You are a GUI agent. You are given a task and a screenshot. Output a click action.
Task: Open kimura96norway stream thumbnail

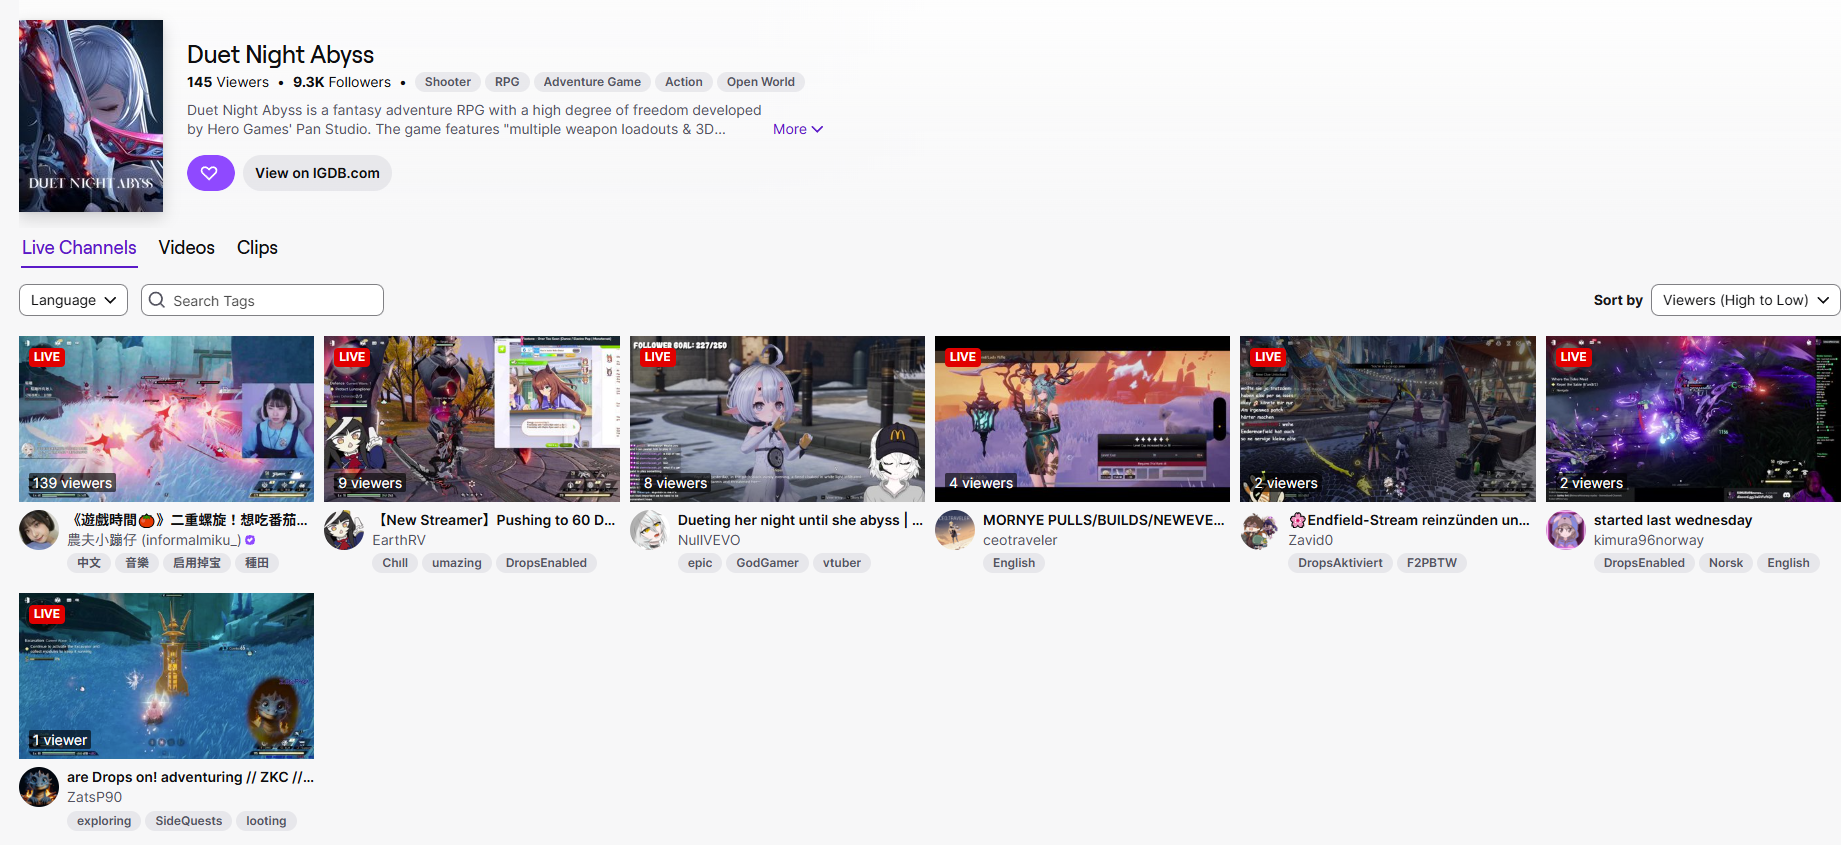pyautogui.click(x=1693, y=419)
